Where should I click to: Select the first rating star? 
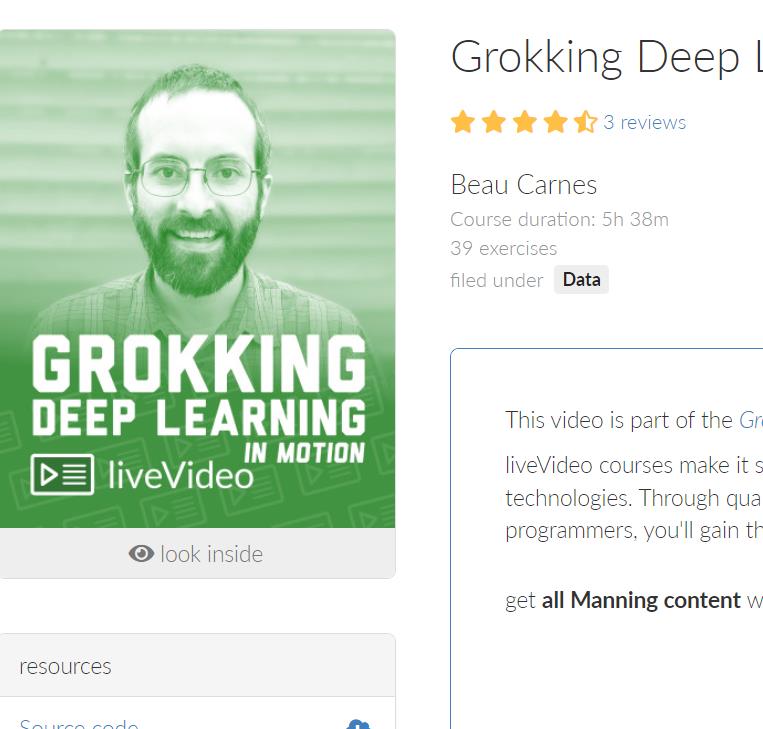pos(463,122)
